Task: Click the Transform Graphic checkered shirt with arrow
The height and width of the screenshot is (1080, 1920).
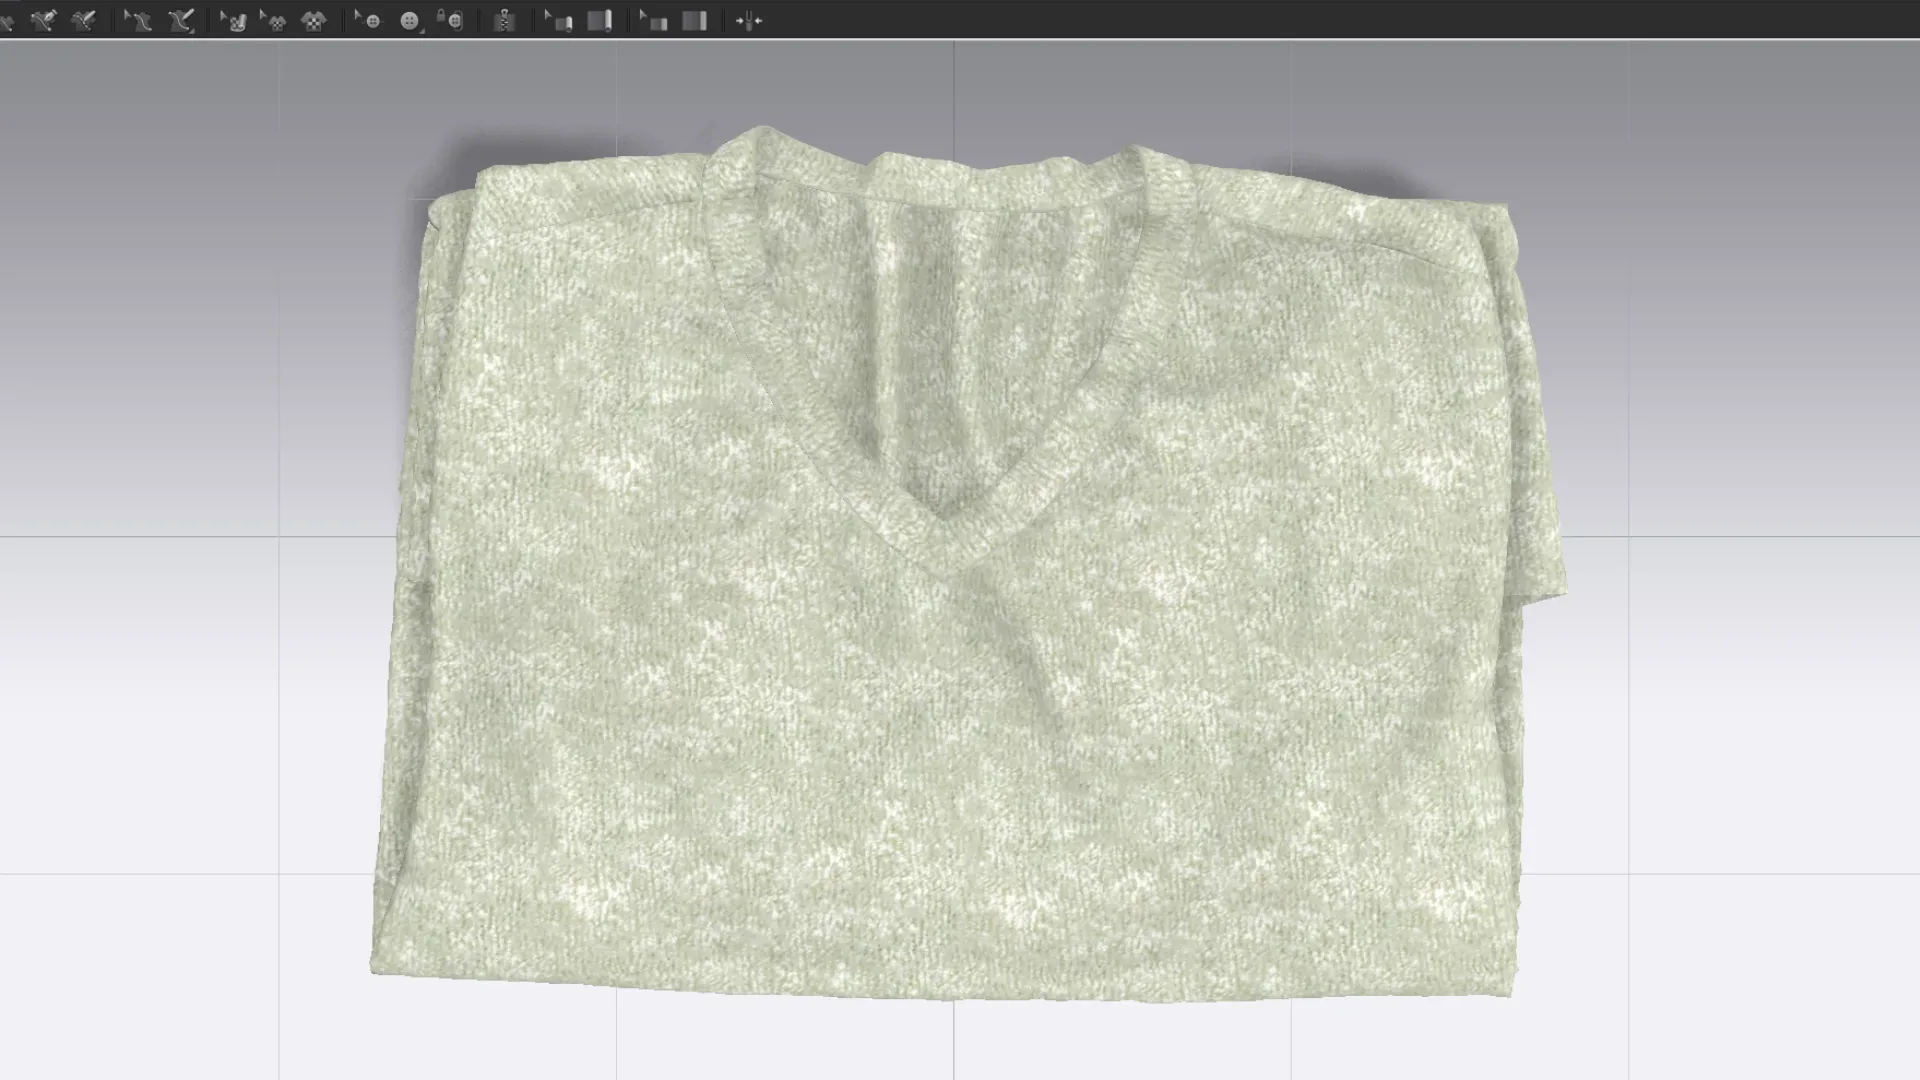Action: (x=273, y=20)
